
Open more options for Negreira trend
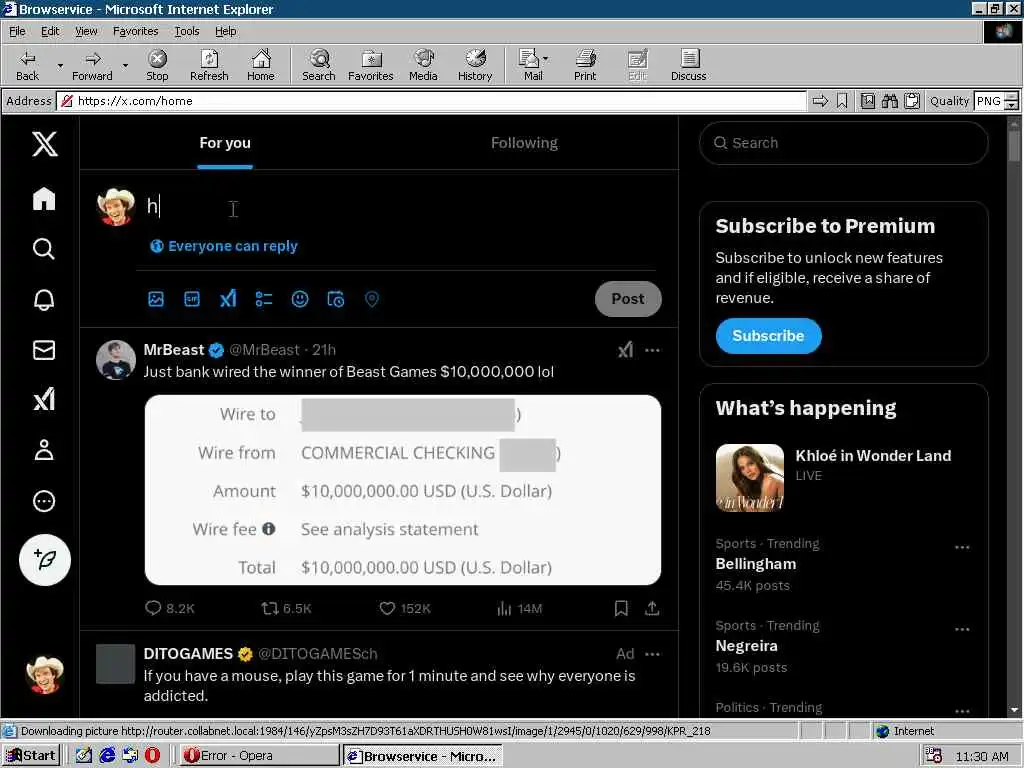(x=962, y=630)
